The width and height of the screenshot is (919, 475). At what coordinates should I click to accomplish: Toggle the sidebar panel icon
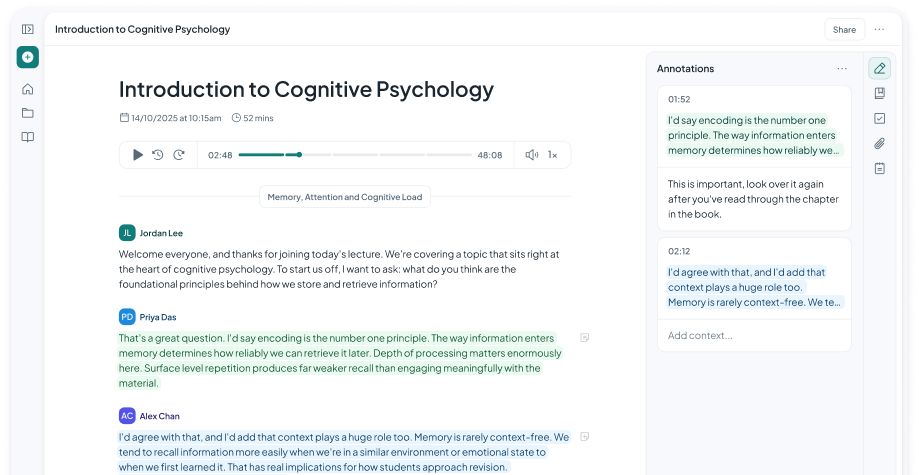pyautogui.click(x=28, y=29)
